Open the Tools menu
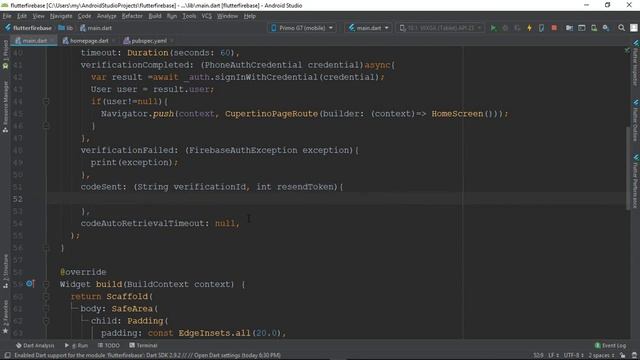This screenshot has height=360, width=640. click(x=189, y=16)
